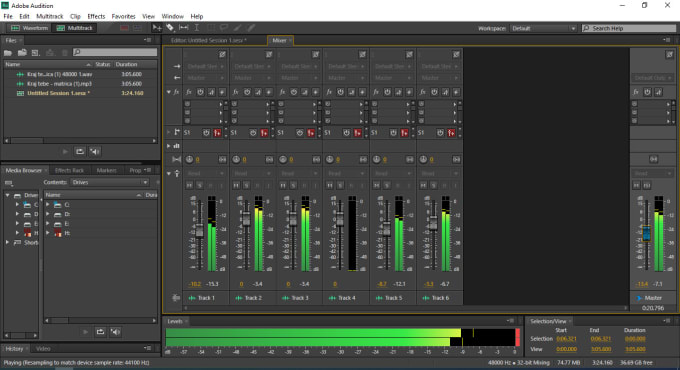Switch to the Markers tab

pyautogui.click(x=106, y=170)
